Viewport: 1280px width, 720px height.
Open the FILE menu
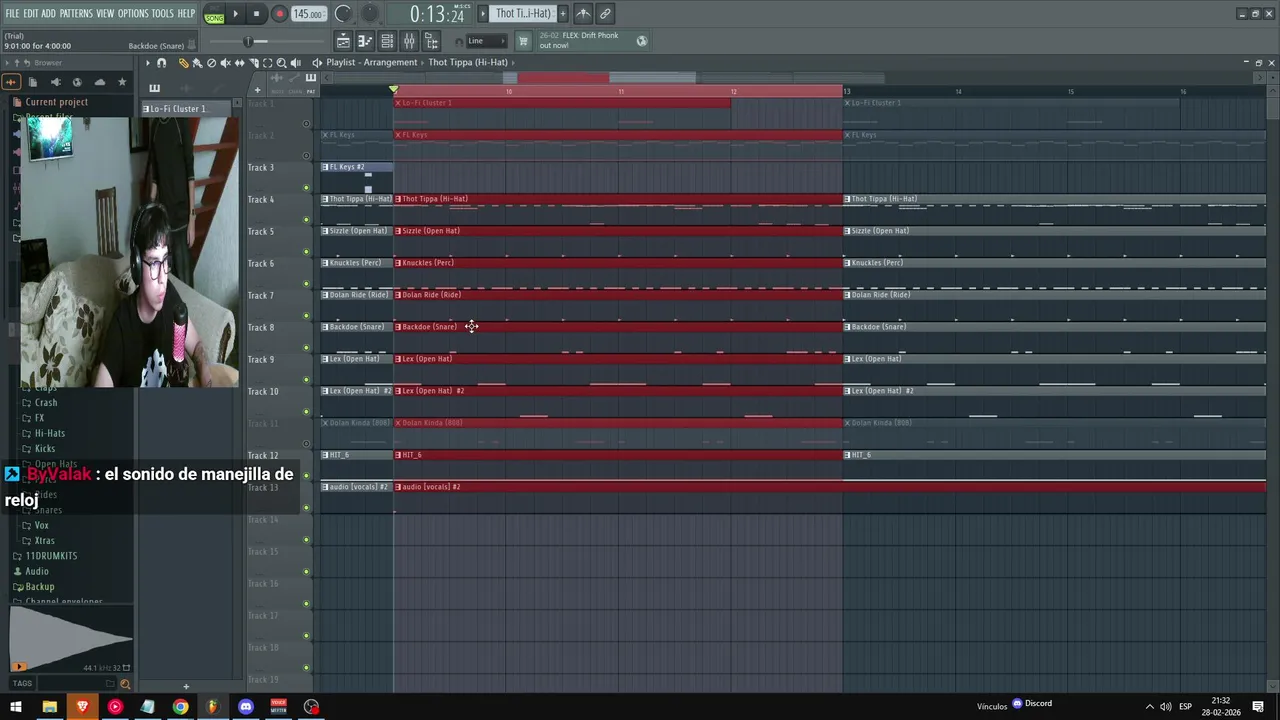pos(12,14)
